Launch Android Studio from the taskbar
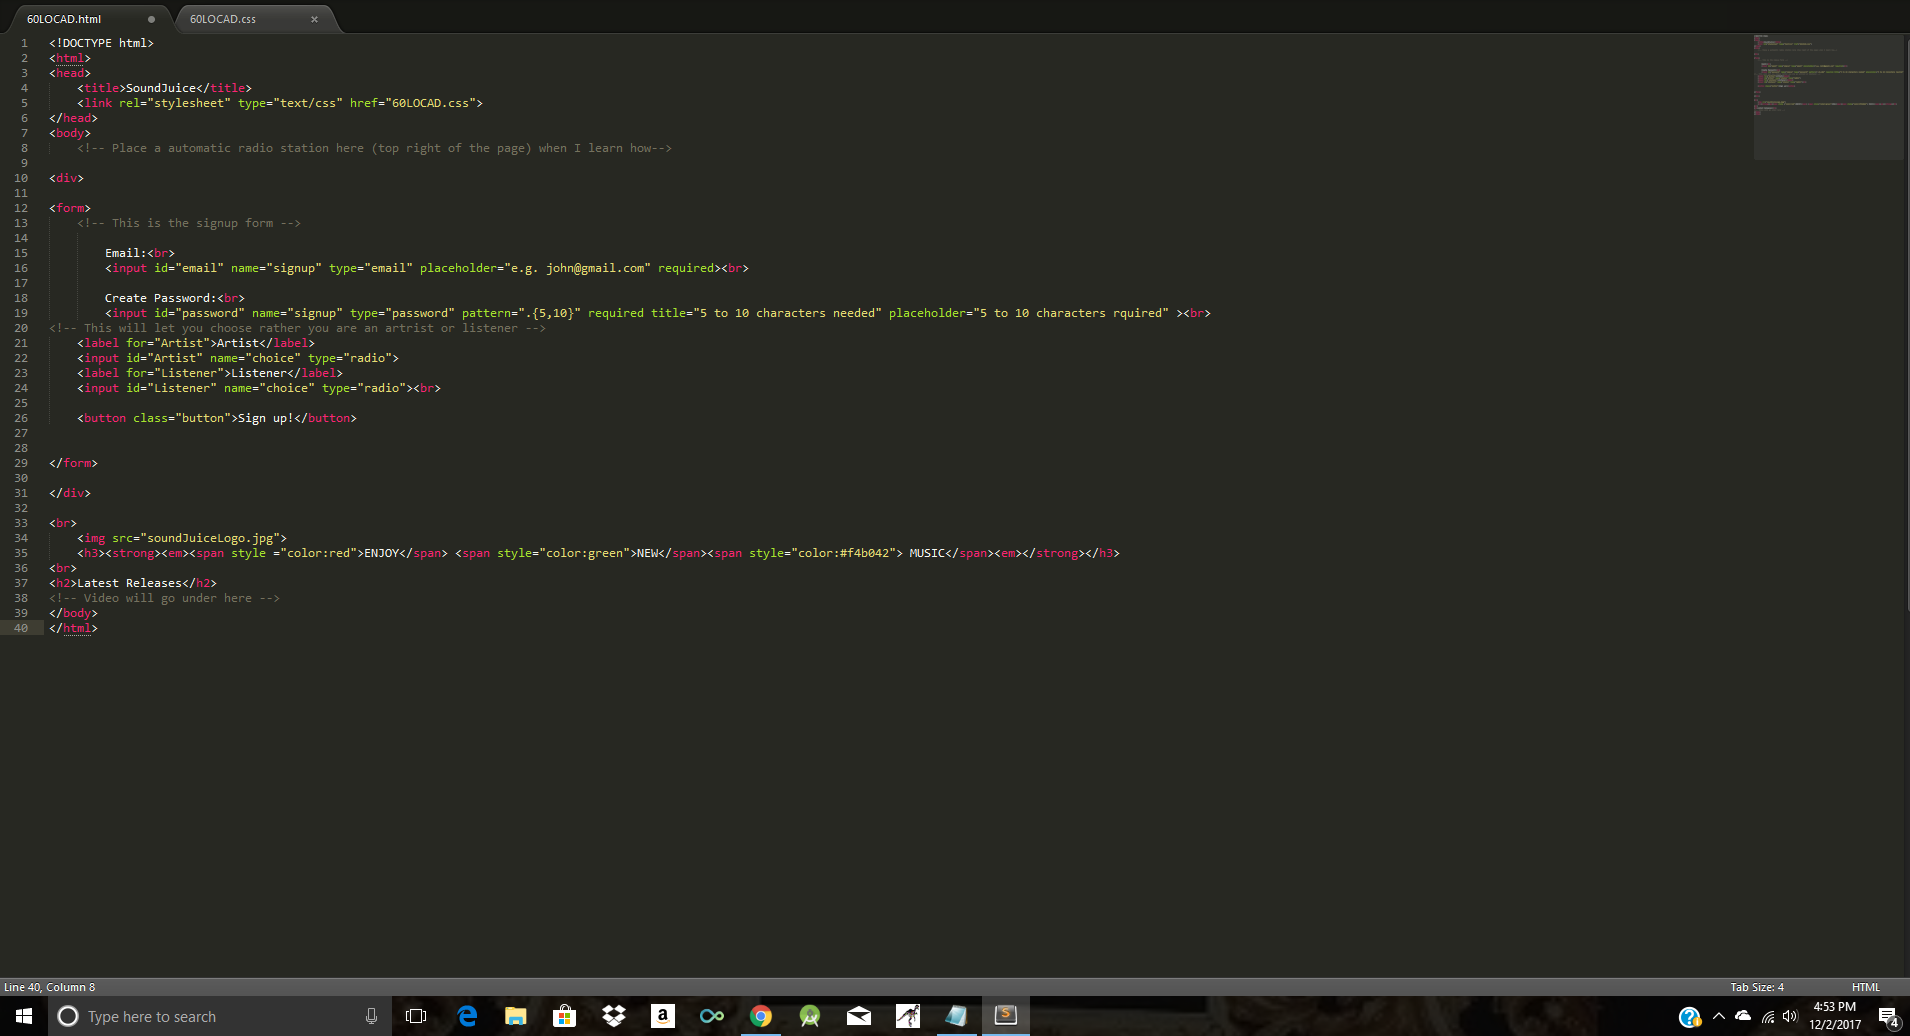 click(x=810, y=1015)
